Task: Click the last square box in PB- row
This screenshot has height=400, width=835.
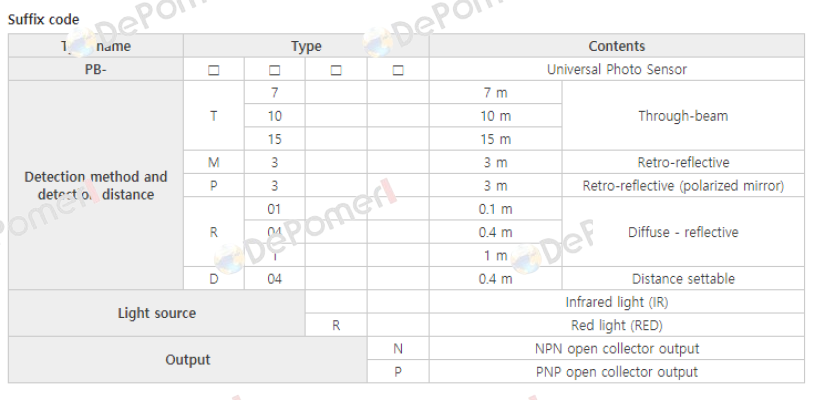Action: tap(398, 70)
